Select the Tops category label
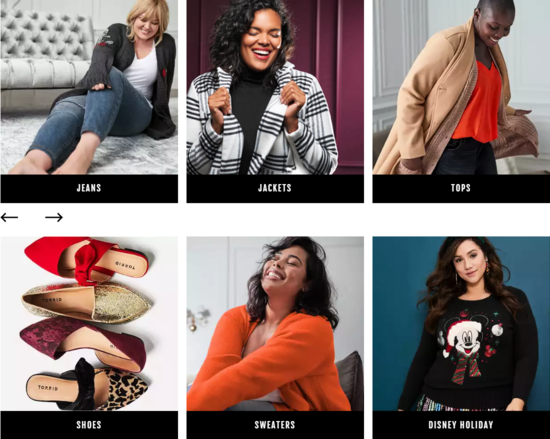The height and width of the screenshot is (439, 550). (461, 188)
